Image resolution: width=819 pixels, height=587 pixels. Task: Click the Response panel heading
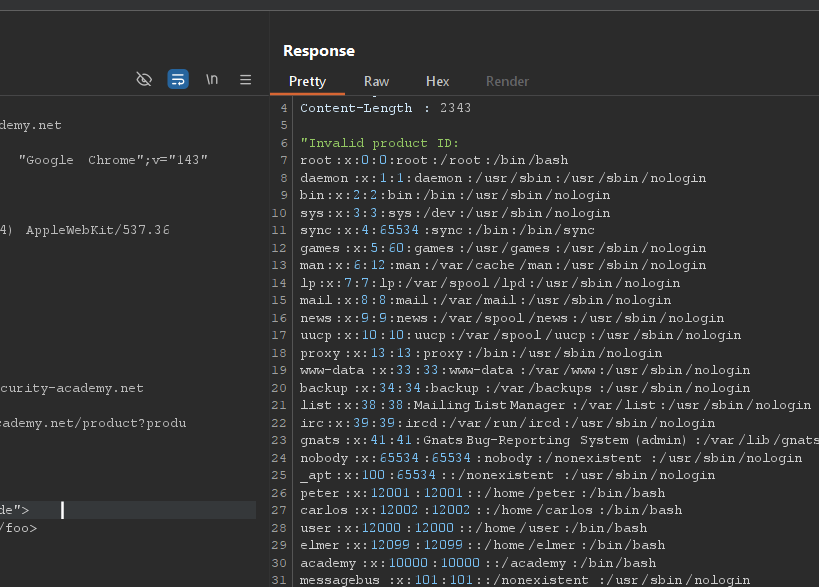click(318, 51)
